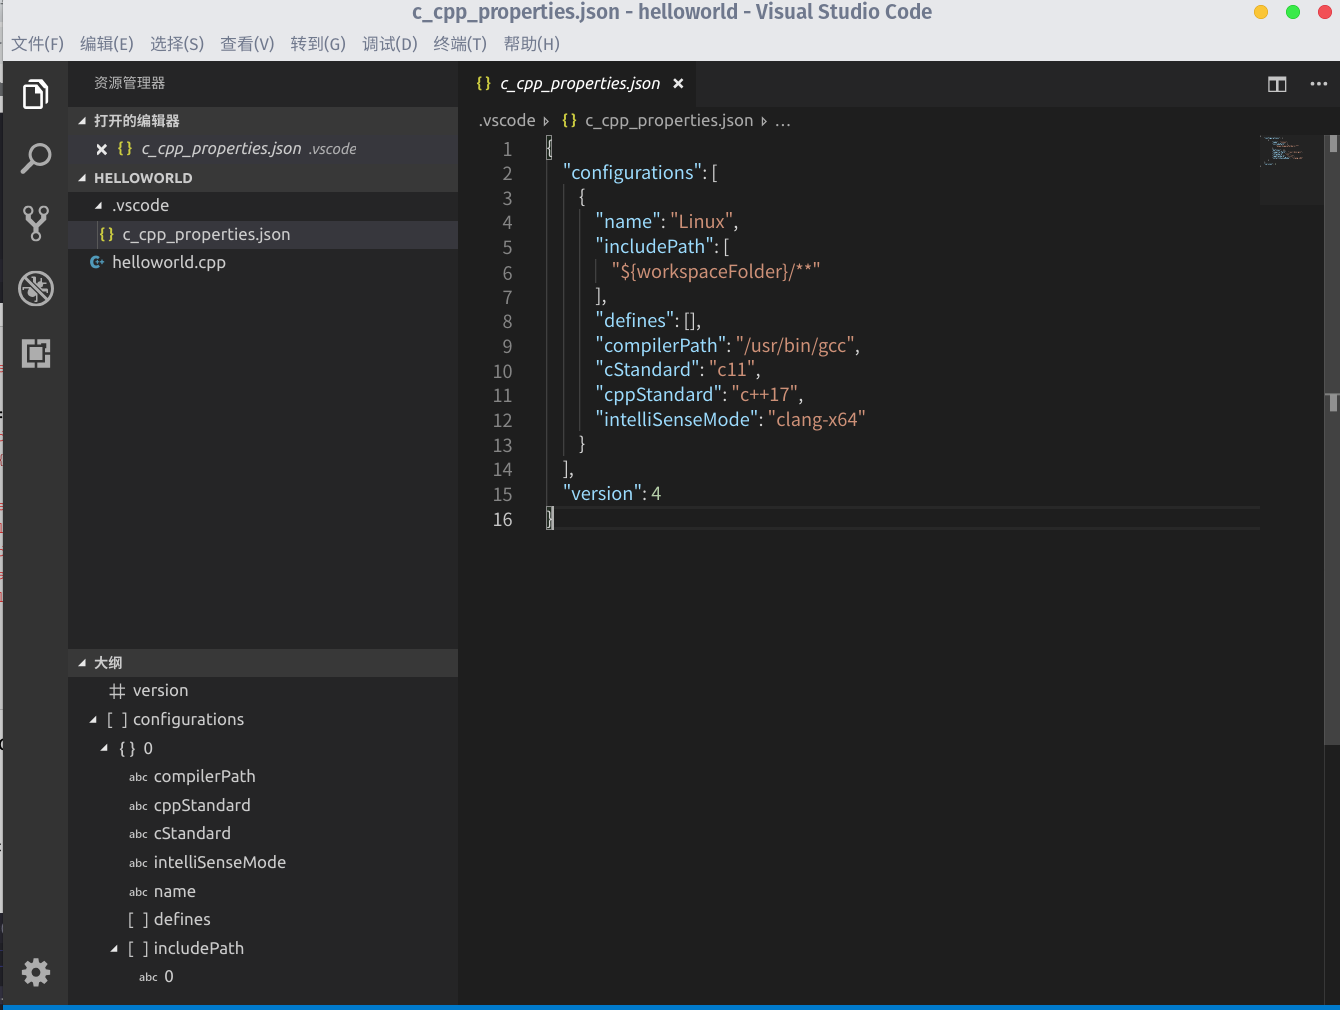This screenshot has height=1010, width=1340.
Task: Close c_cpp_properties.json in open editors list
Action: tap(101, 149)
